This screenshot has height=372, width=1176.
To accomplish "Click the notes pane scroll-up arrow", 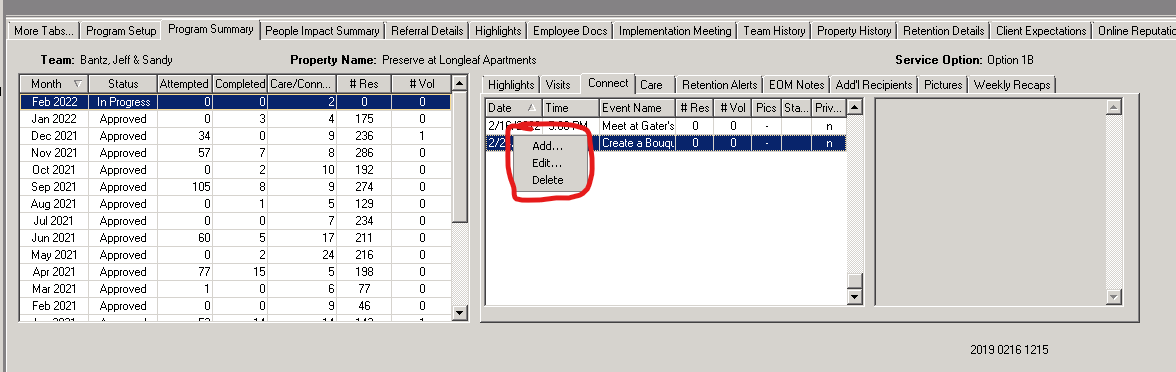I will pyautogui.click(x=1114, y=107).
